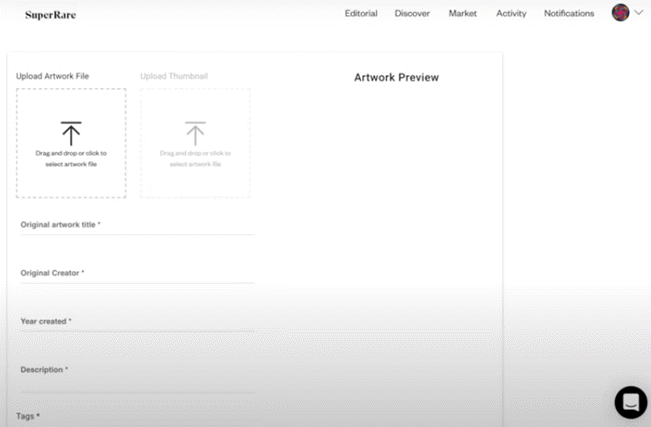
Task: Focus the Original artwork title field
Action: point(136,226)
